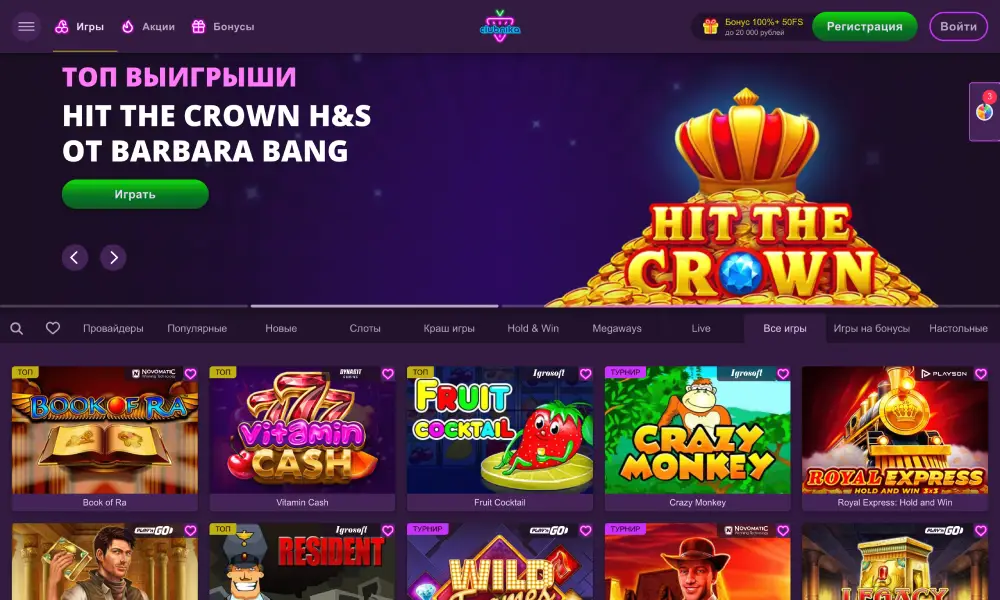The image size is (1000, 600).
Task: Open the hamburger menu icon
Action: tap(26, 26)
